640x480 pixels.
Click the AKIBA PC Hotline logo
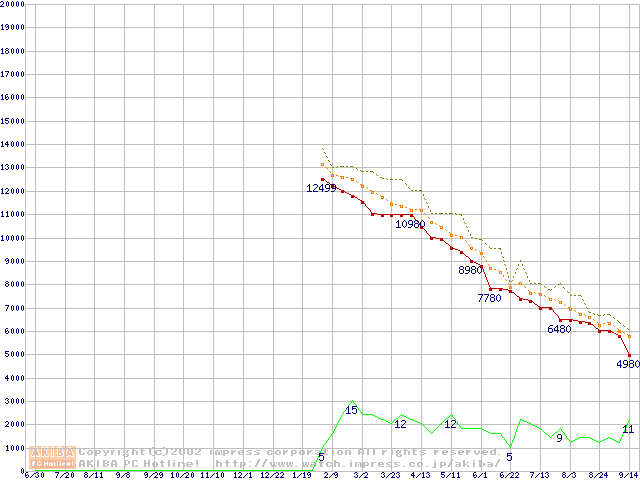52,458
